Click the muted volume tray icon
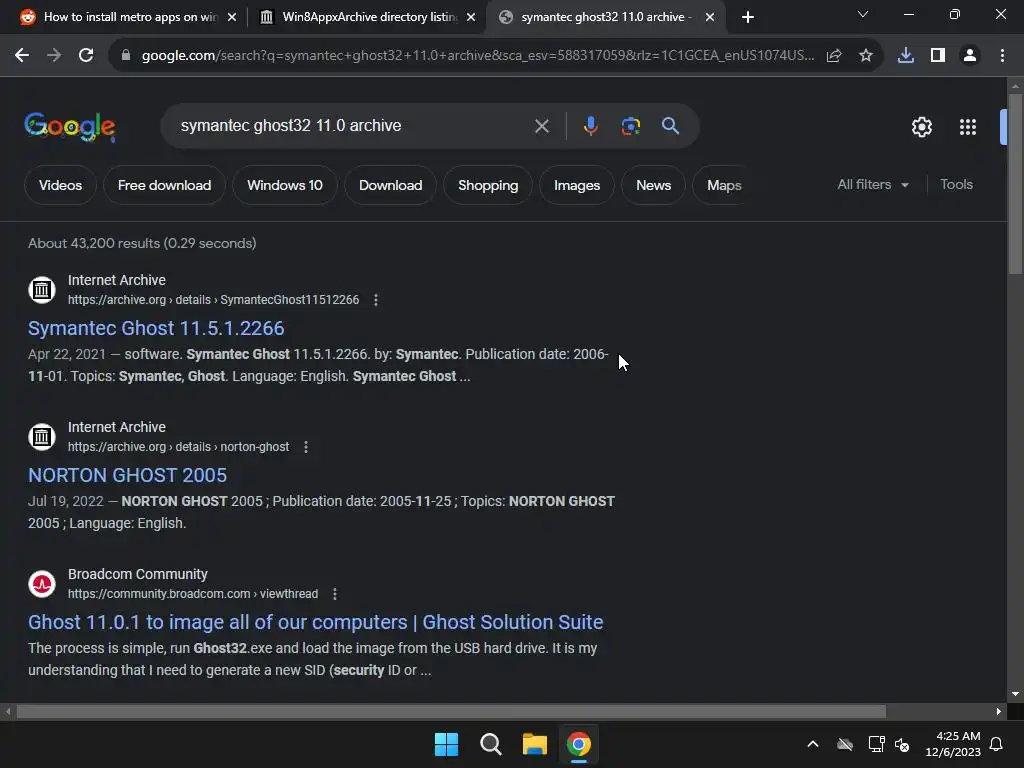 [903, 744]
